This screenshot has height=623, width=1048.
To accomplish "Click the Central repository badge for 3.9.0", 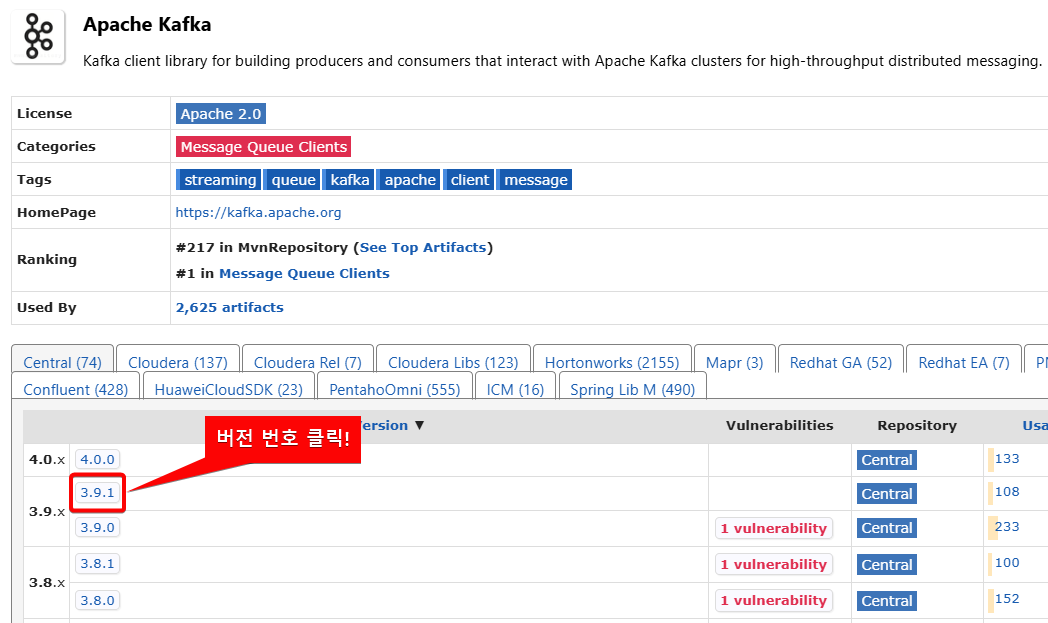I will coord(886,528).
